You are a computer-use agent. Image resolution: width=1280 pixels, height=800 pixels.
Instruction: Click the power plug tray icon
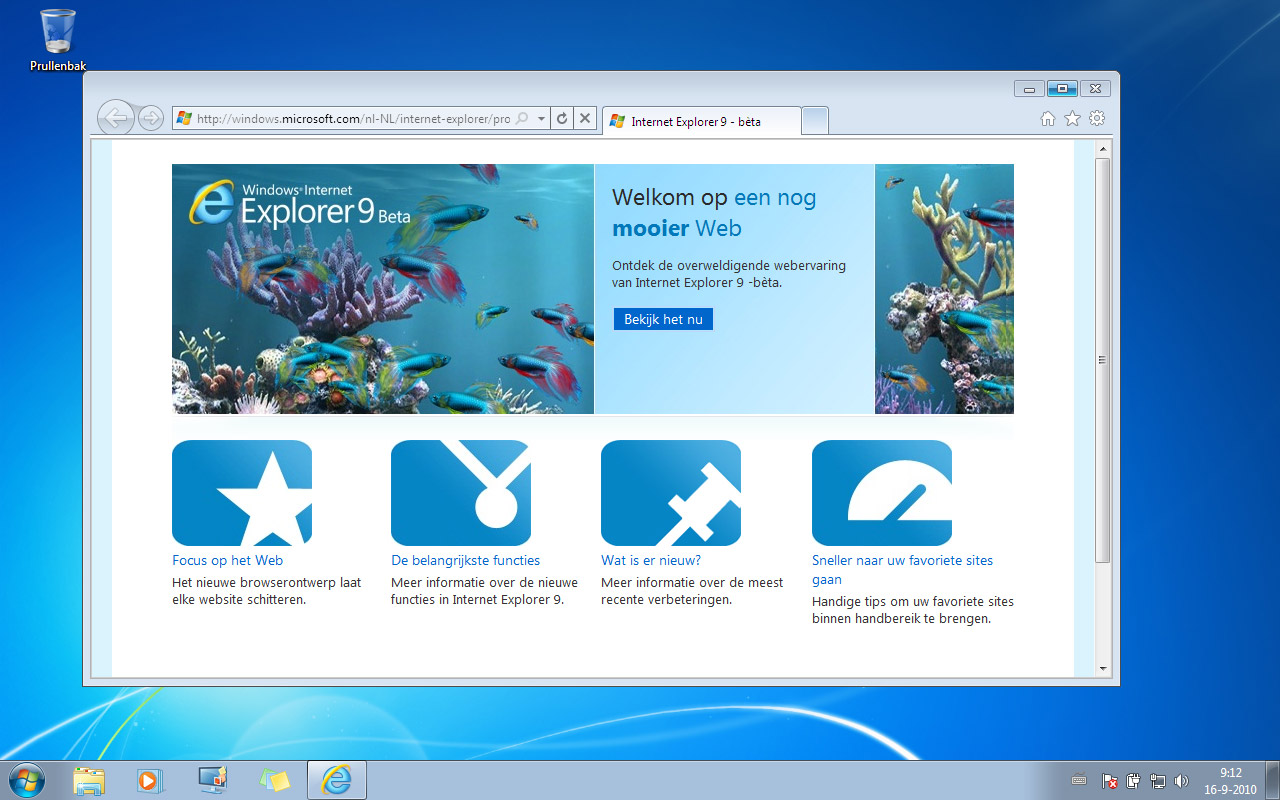click(1134, 781)
